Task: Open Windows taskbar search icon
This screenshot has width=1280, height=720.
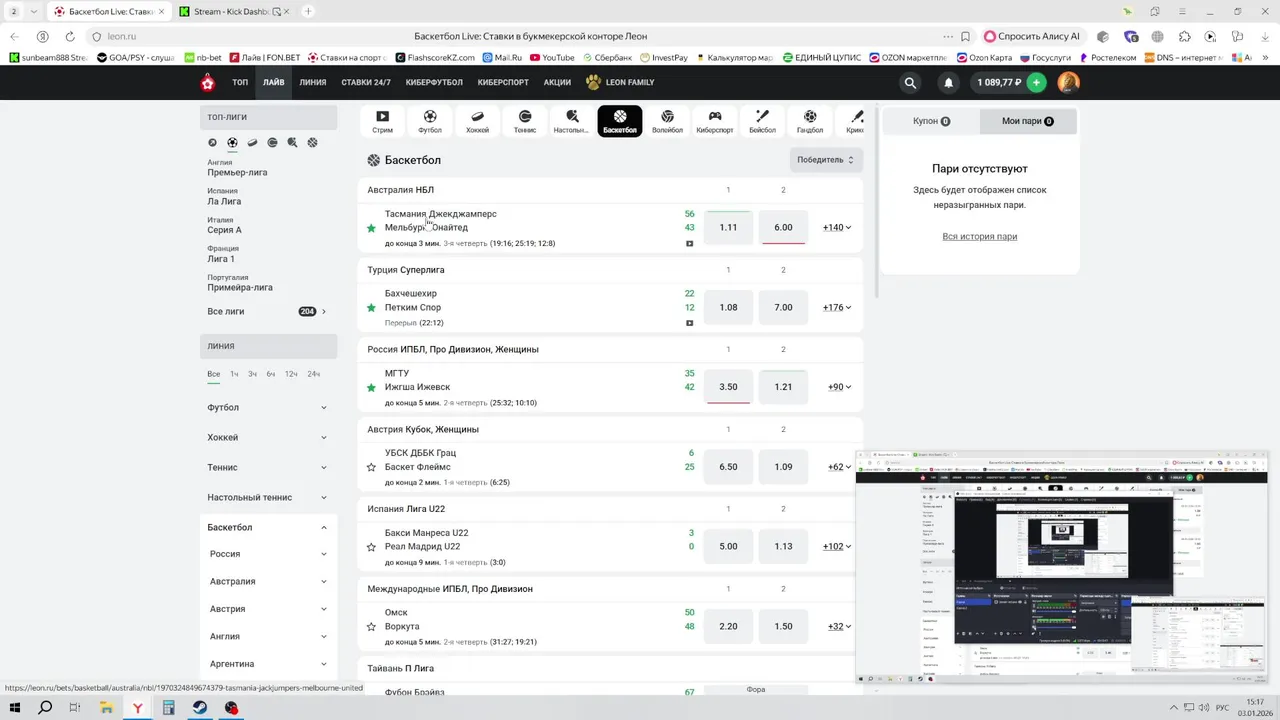Action: click(45, 708)
